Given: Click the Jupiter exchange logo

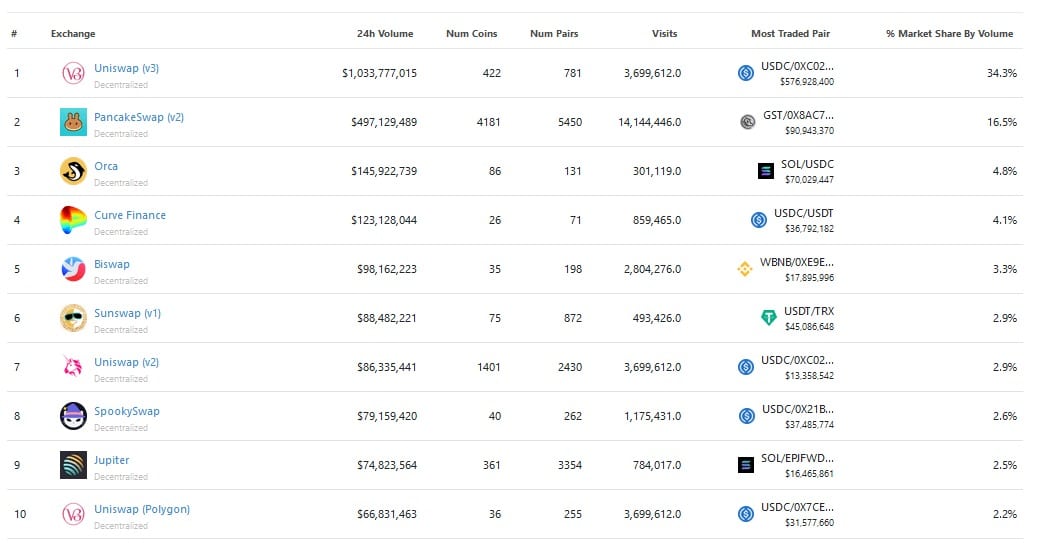Looking at the screenshot, I should pyautogui.click(x=73, y=465).
